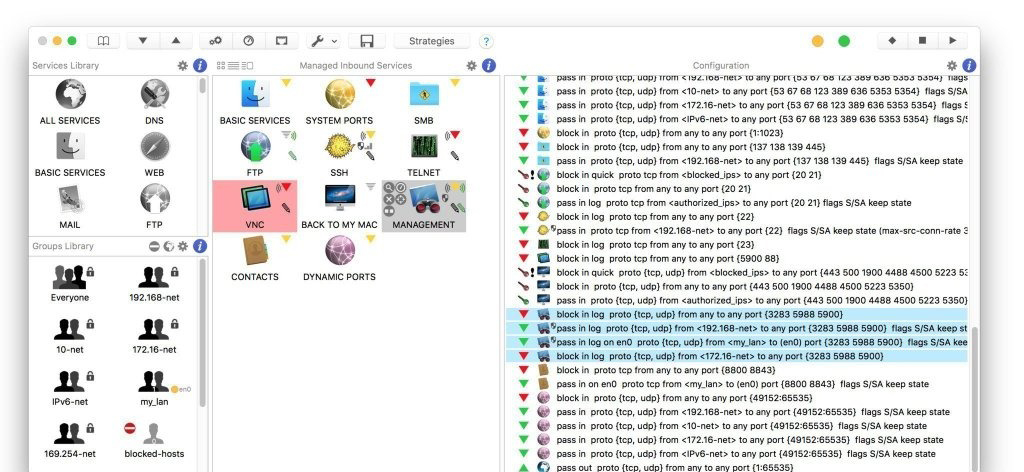Open the wrench tools dropdown
Image resolution: width=1024 pixels, height=472 pixels.
(x=322, y=41)
